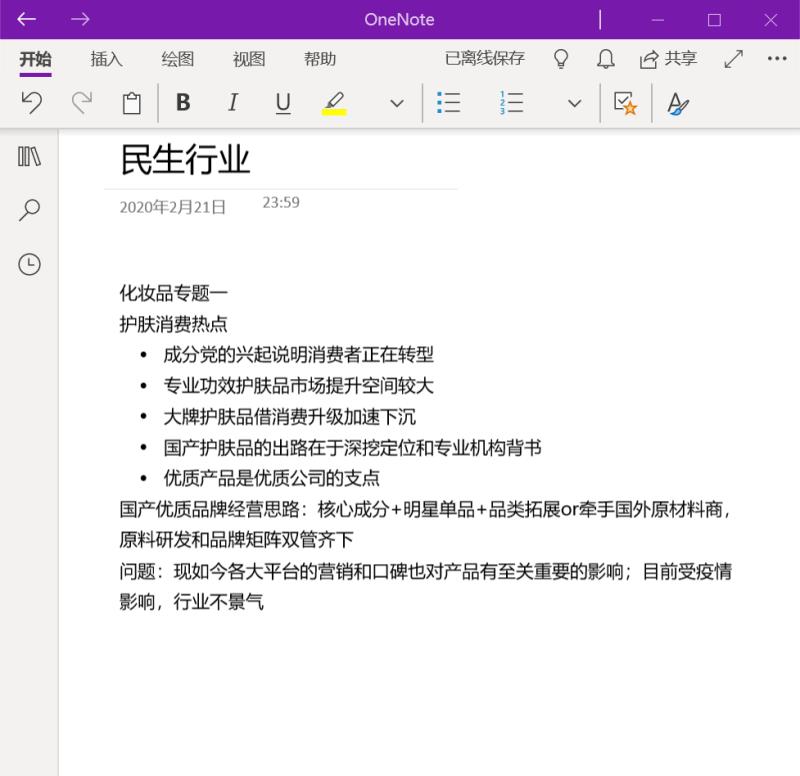Click the 共享 share button
This screenshot has height=776, width=800.
pos(668,59)
